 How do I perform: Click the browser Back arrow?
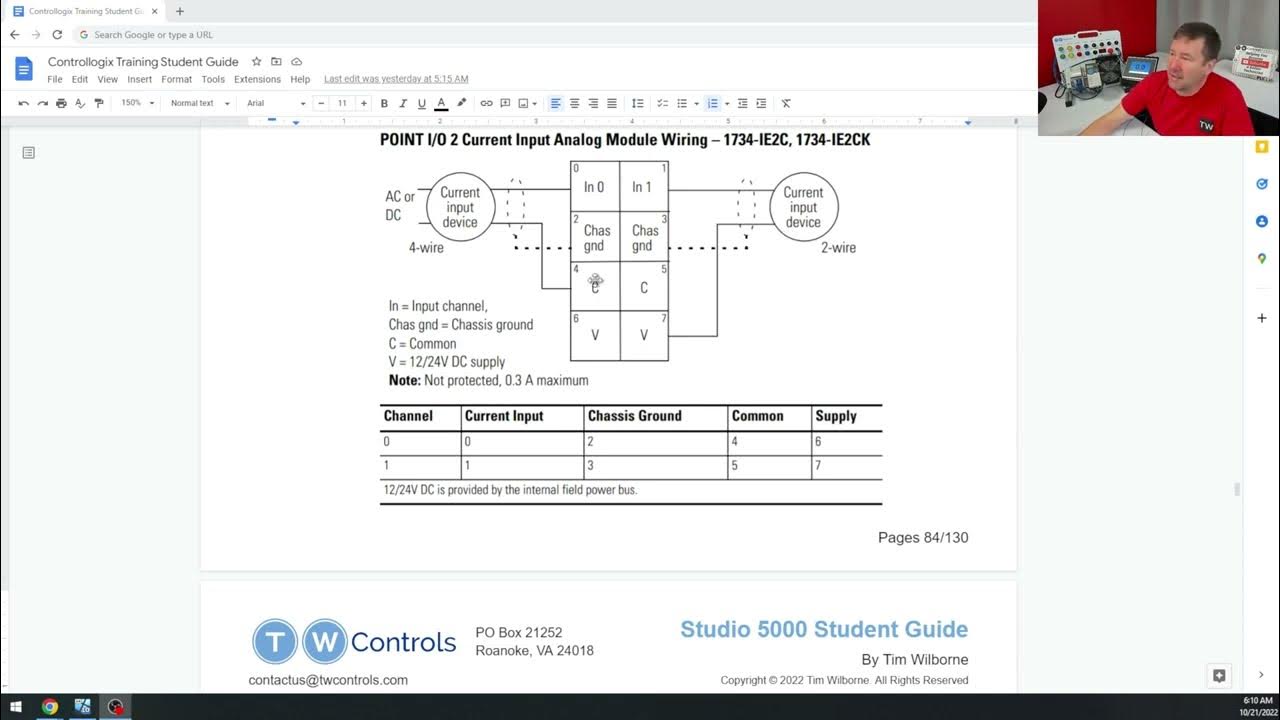point(14,34)
